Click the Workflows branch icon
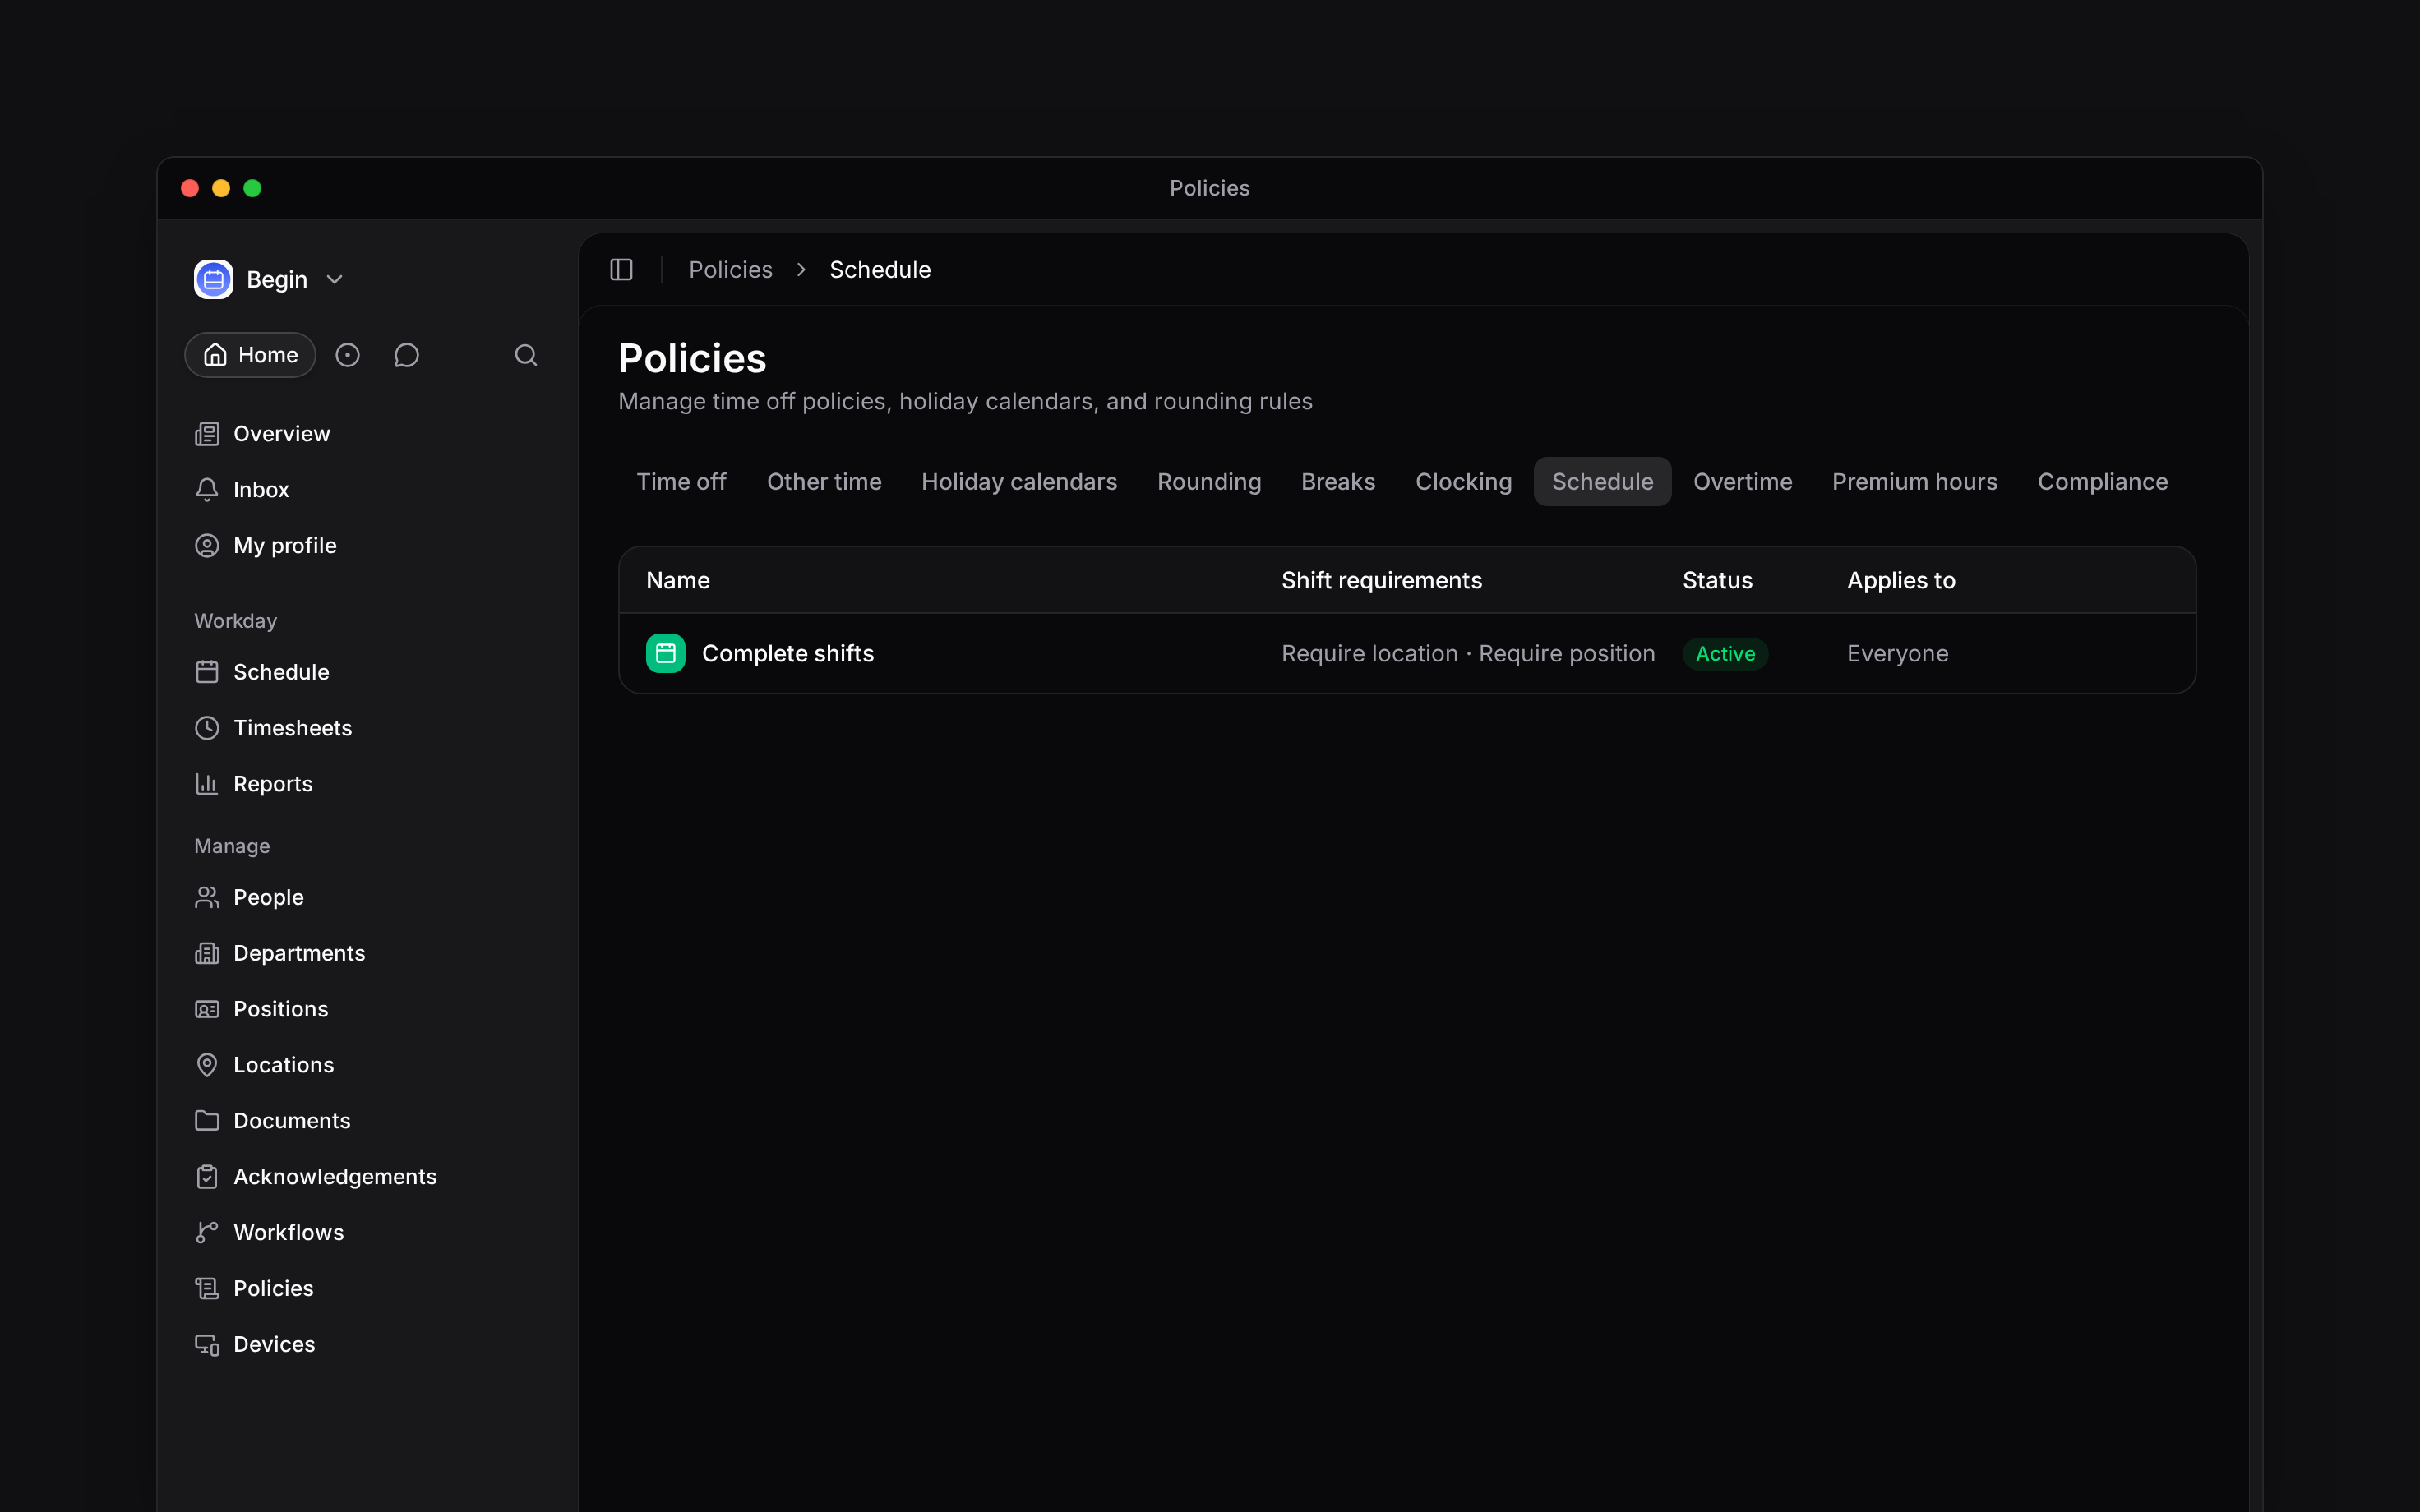Image resolution: width=2420 pixels, height=1512 pixels. pyautogui.click(x=207, y=1233)
